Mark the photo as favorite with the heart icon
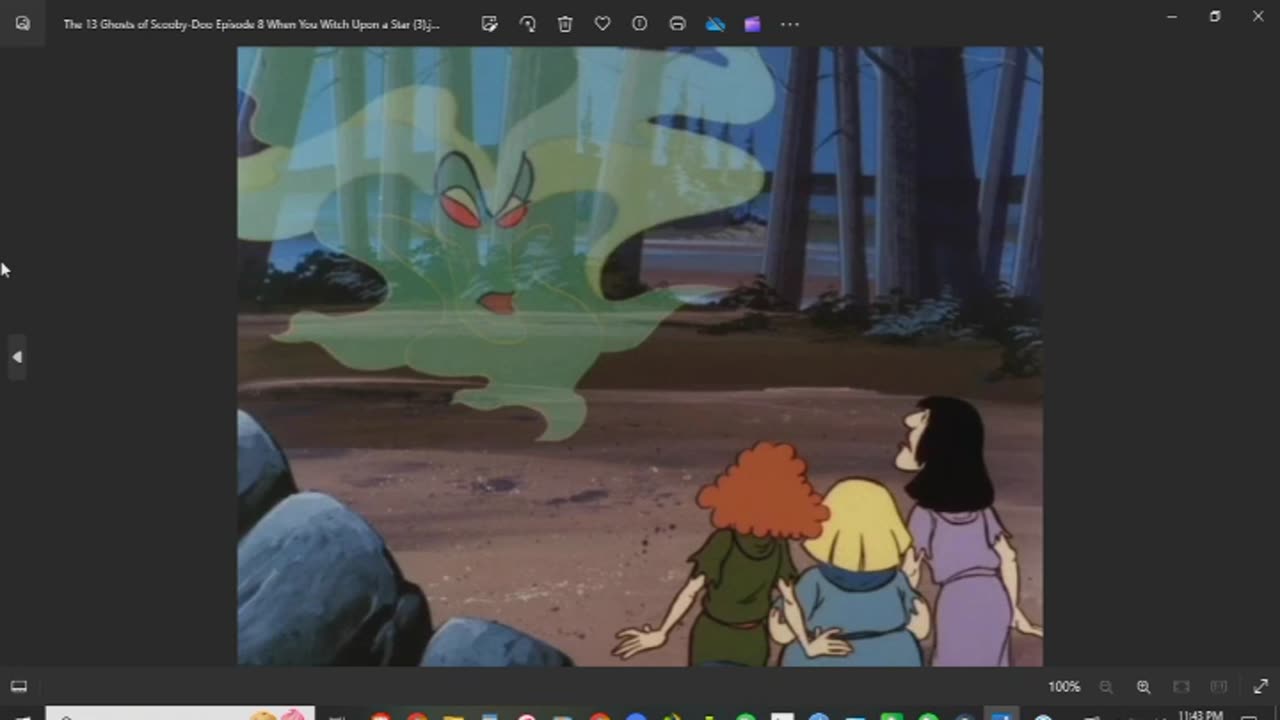 tap(602, 24)
